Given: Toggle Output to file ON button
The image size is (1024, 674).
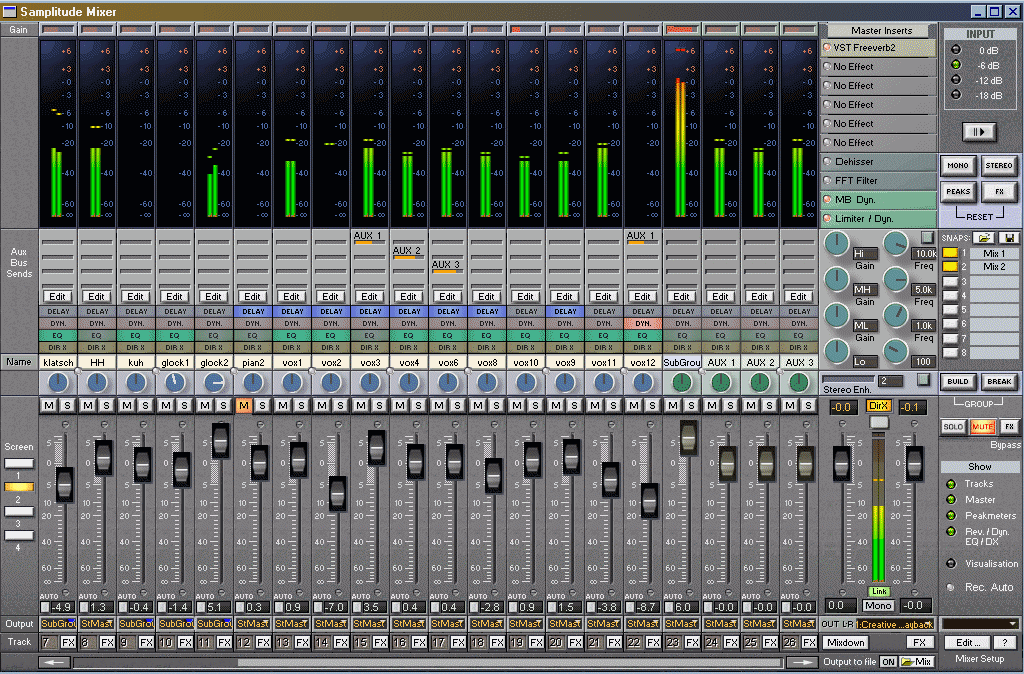Looking at the screenshot, I should [x=888, y=662].
